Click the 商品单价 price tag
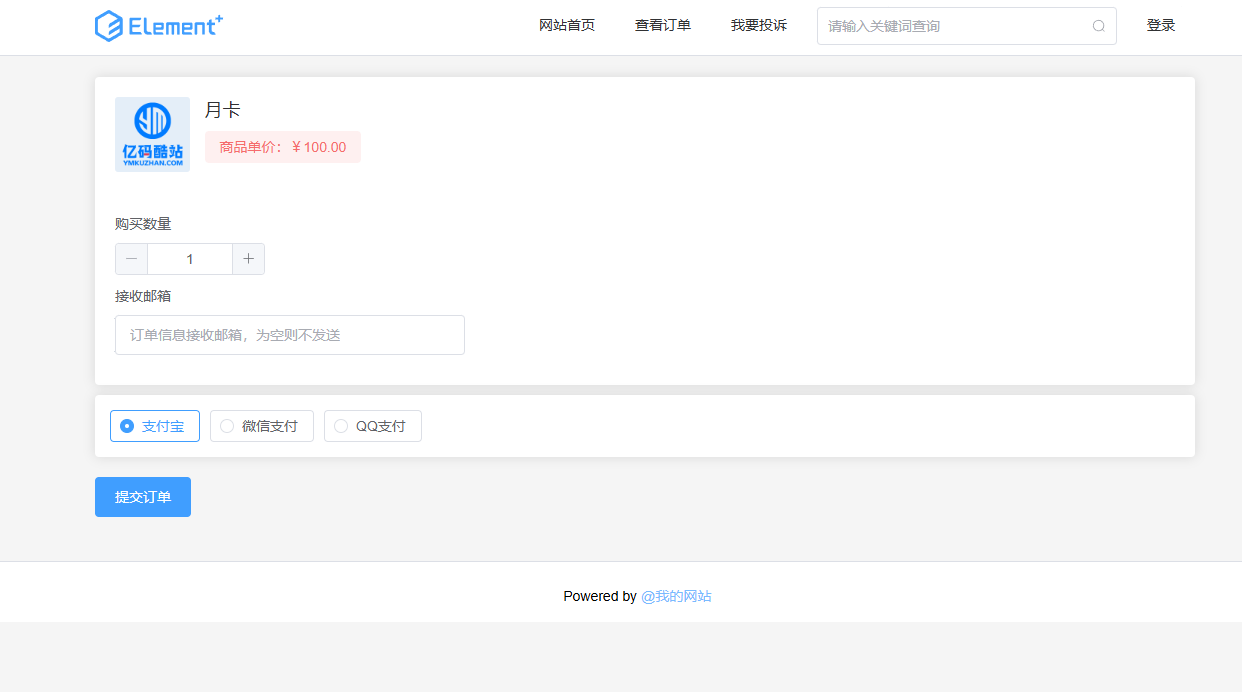1242x692 pixels. pos(283,146)
